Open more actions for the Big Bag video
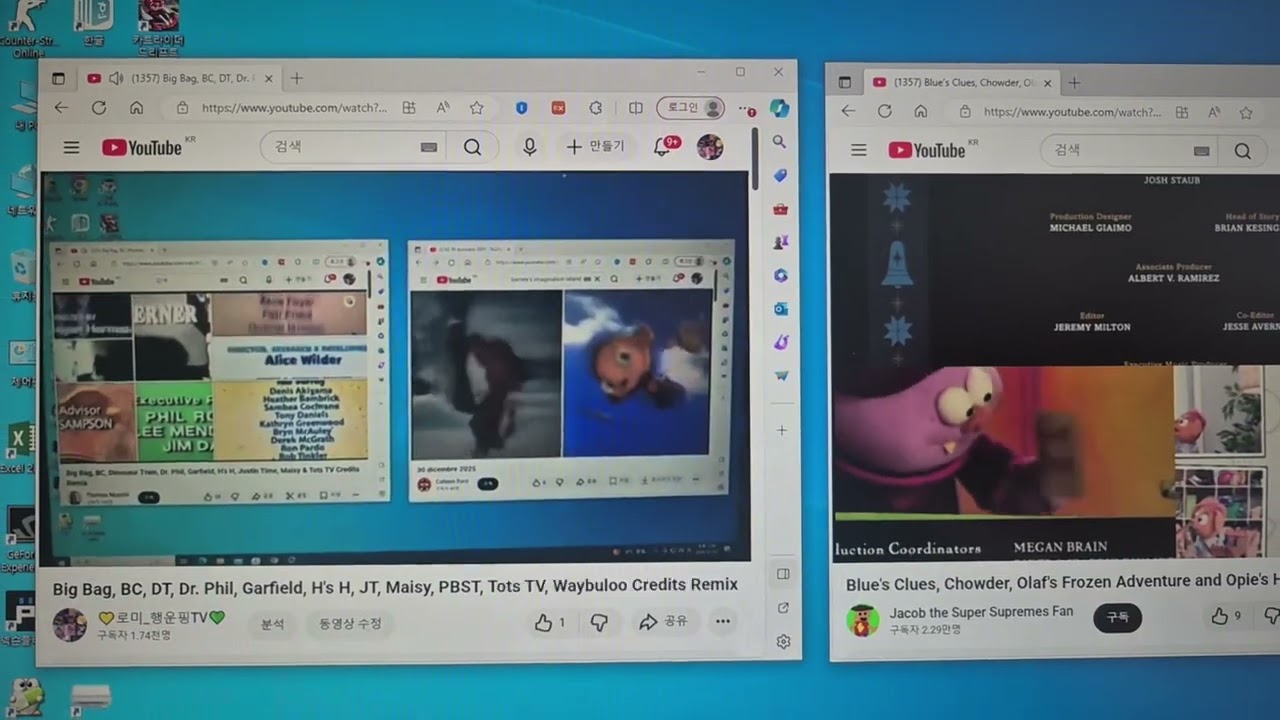This screenshot has width=1280, height=720. [x=722, y=621]
